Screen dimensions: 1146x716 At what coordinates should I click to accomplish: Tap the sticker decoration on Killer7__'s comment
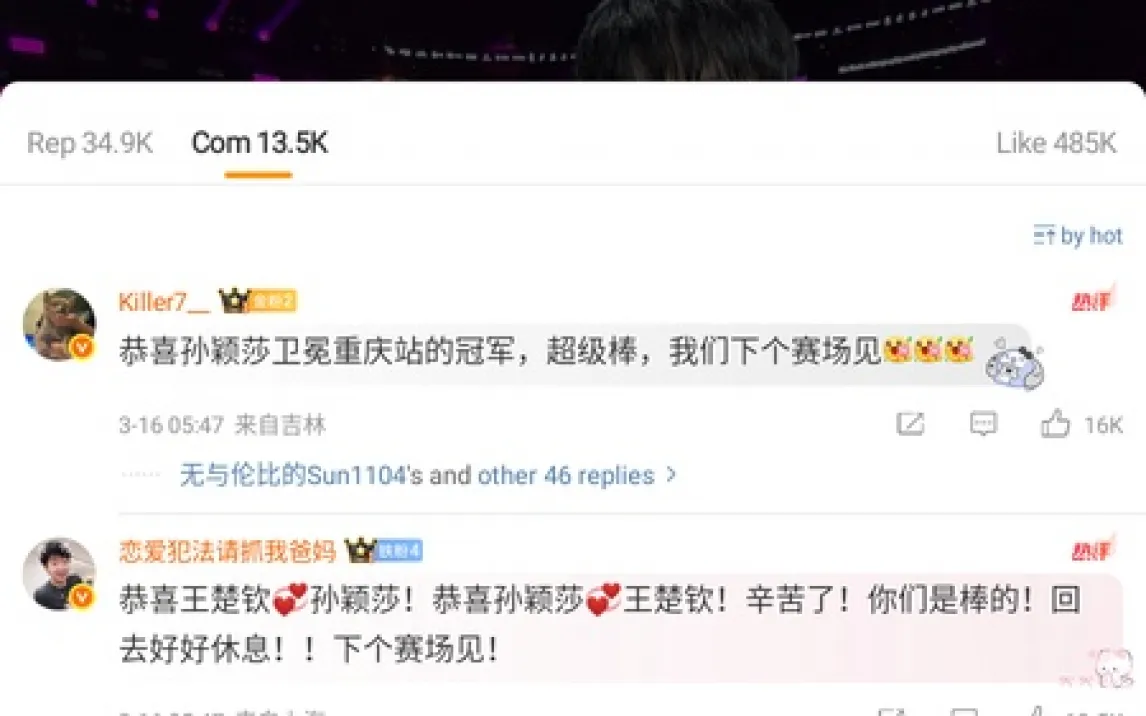(1014, 363)
